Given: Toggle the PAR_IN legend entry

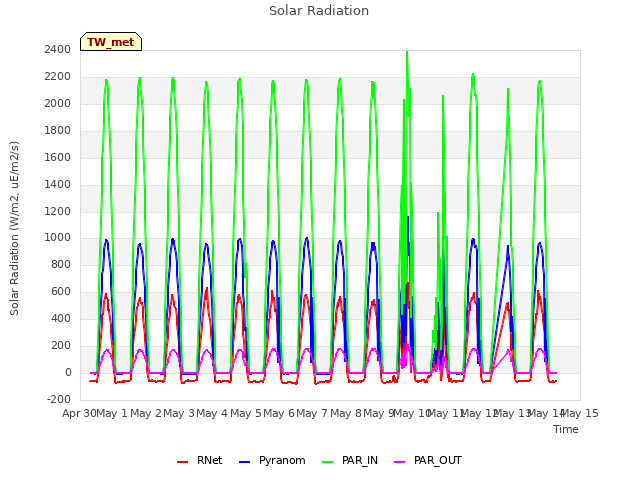Looking at the screenshot, I should pos(350,460).
